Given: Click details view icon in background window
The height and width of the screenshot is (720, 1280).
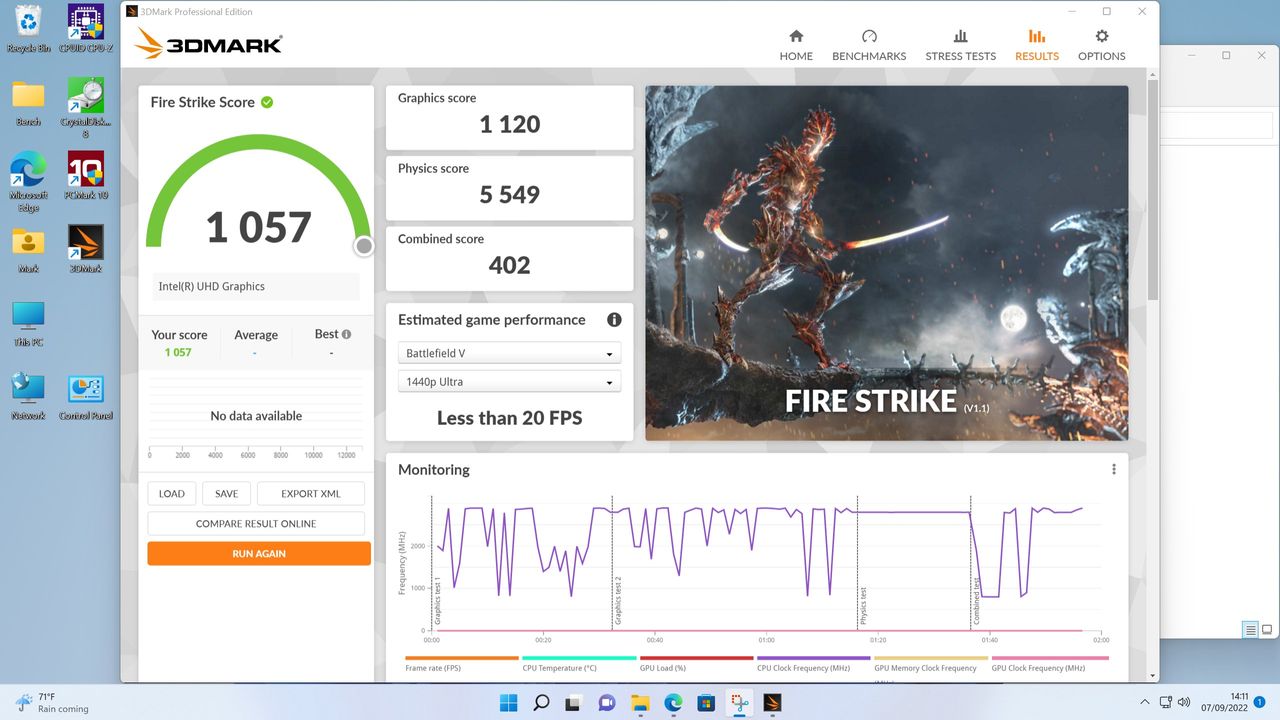Looking at the screenshot, I should click(1250, 630).
